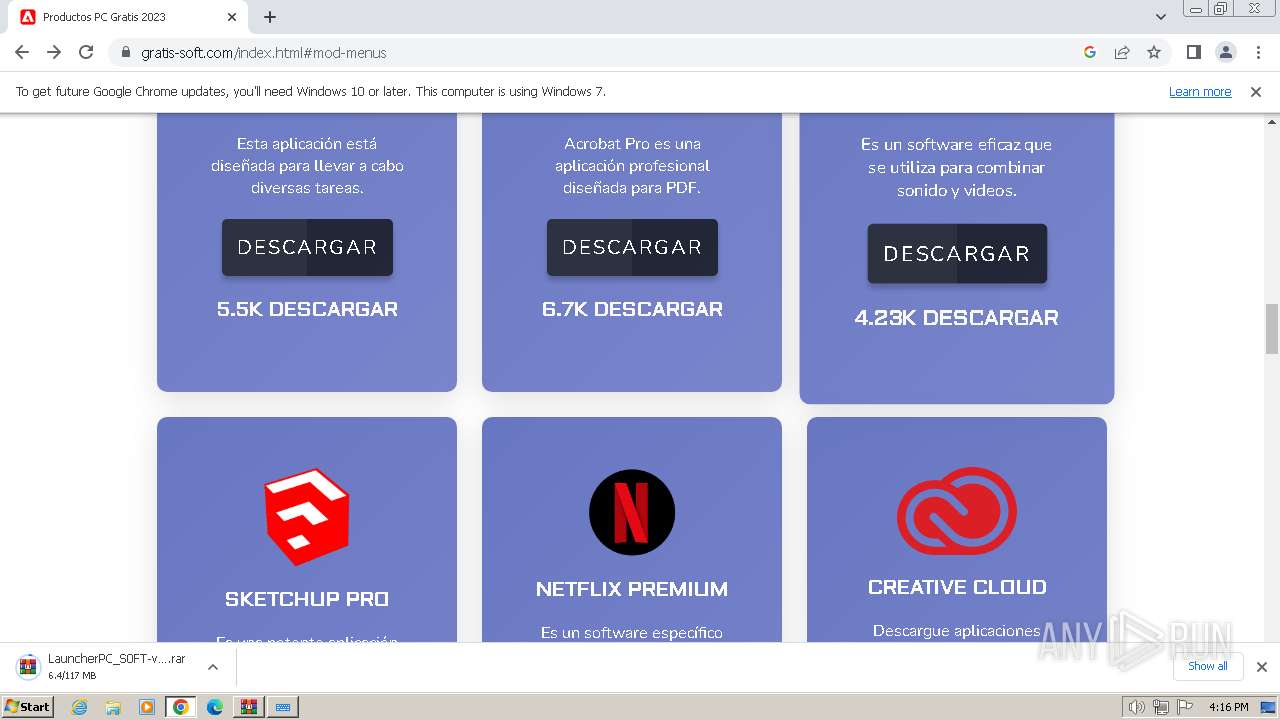This screenshot has height=720, width=1280.
Task: Click DESCARGAR for Acrobat Pro
Action: 632,247
